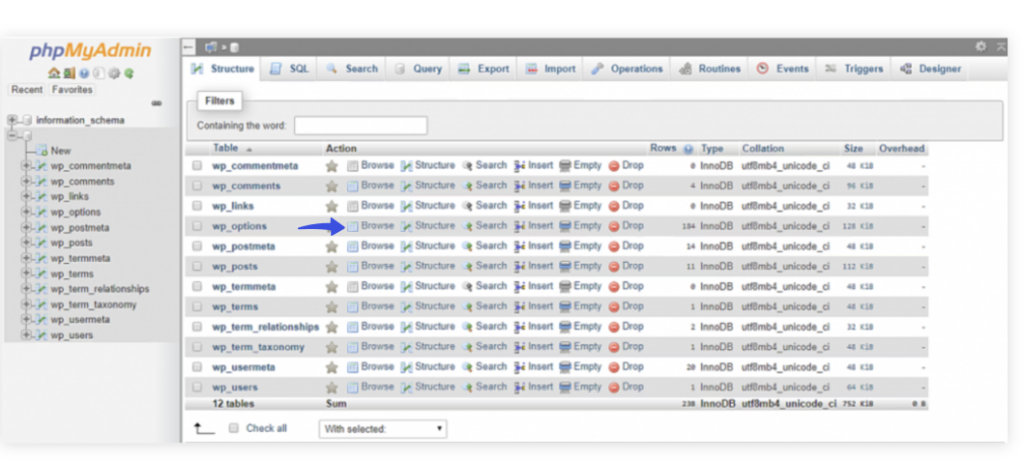Click the Empty icon for wp_comments
This screenshot has width=1024, height=461.
pos(566,185)
